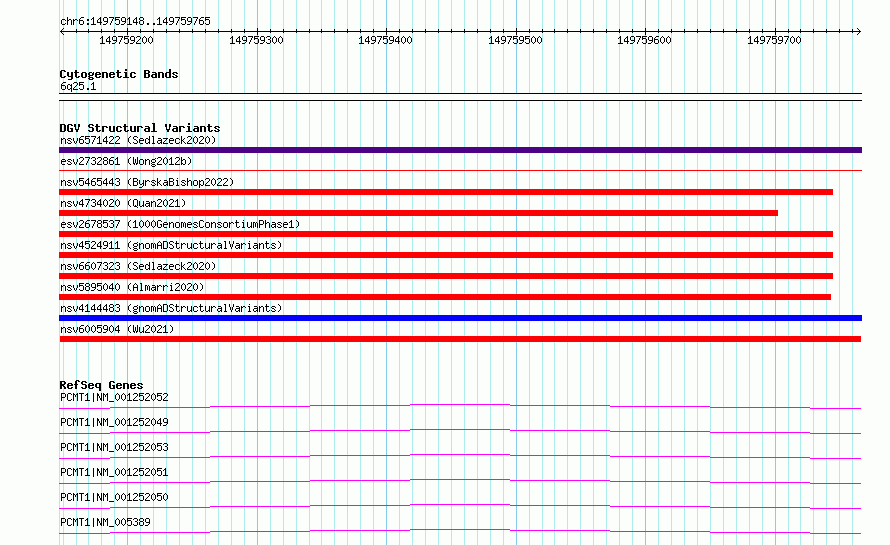Click ruler position 149759200
Screen dimensions: 890x545
127,40
